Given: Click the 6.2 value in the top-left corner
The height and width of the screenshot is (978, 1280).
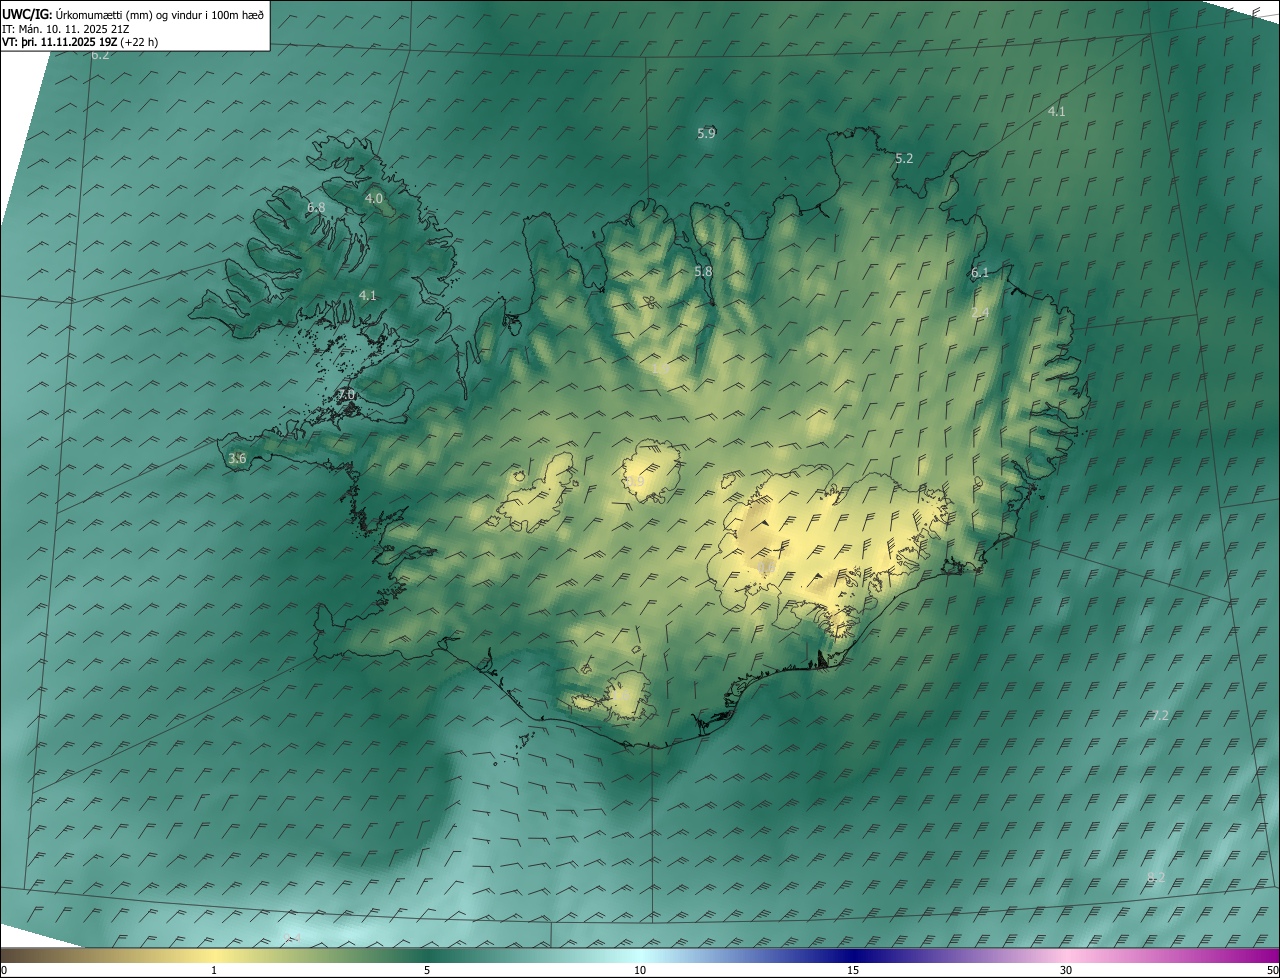Looking at the screenshot, I should 100,55.
